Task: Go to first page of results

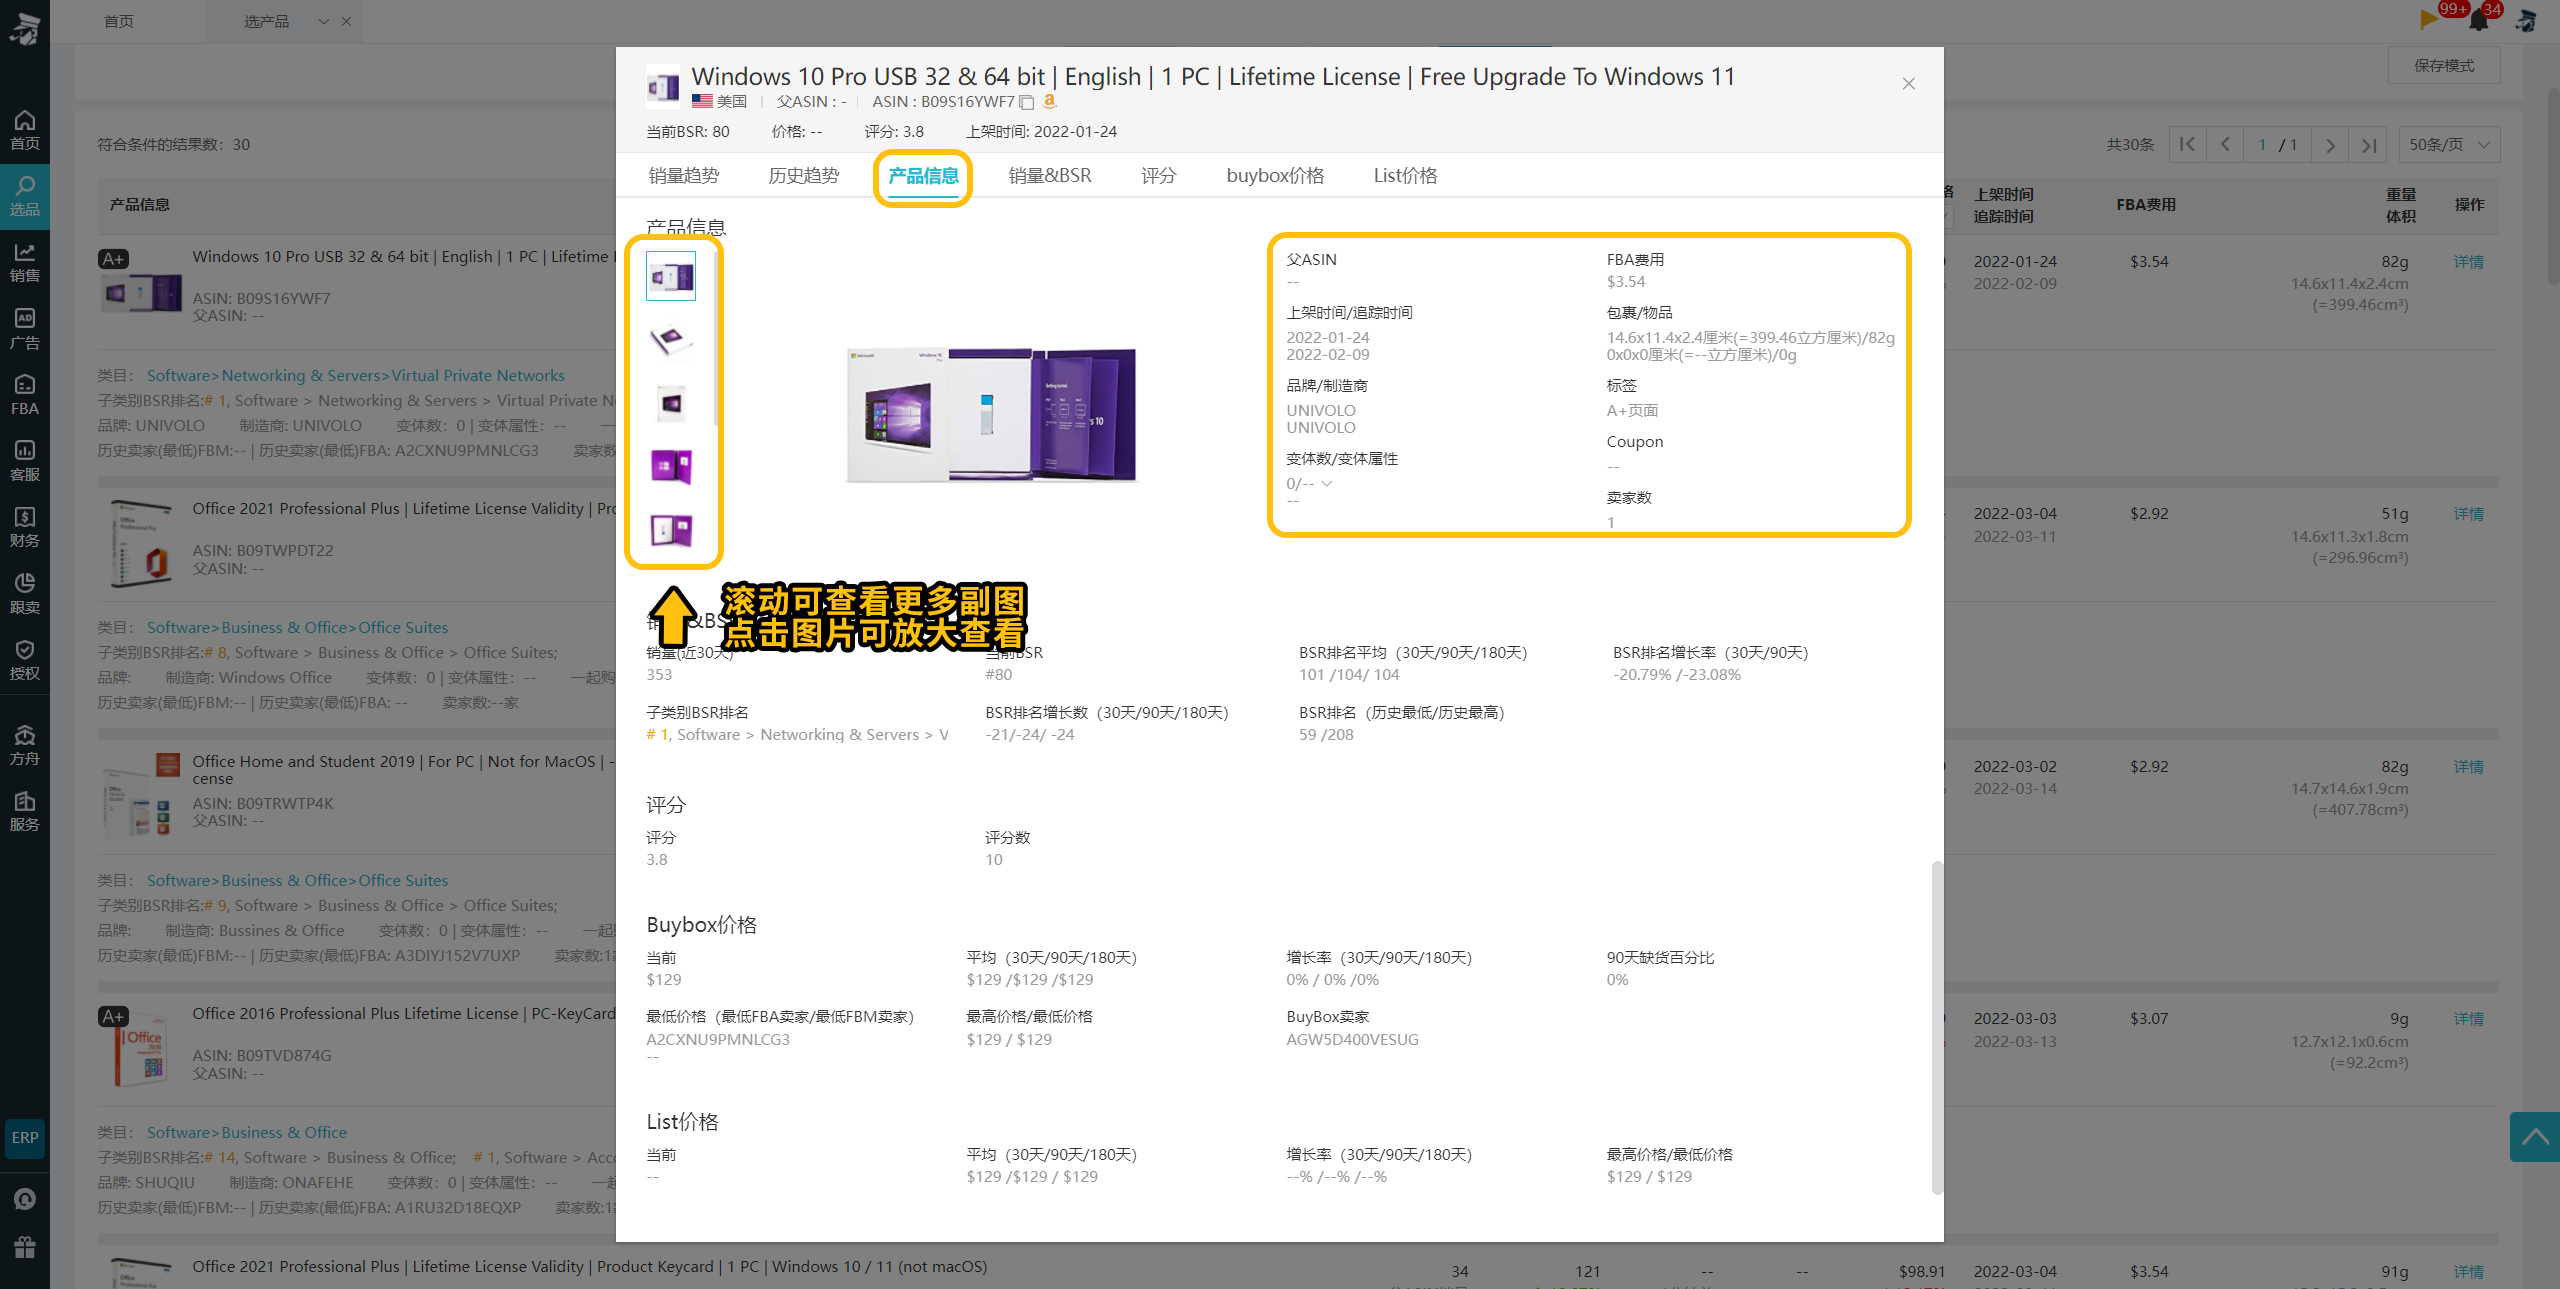Action: (x=2187, y=145)
